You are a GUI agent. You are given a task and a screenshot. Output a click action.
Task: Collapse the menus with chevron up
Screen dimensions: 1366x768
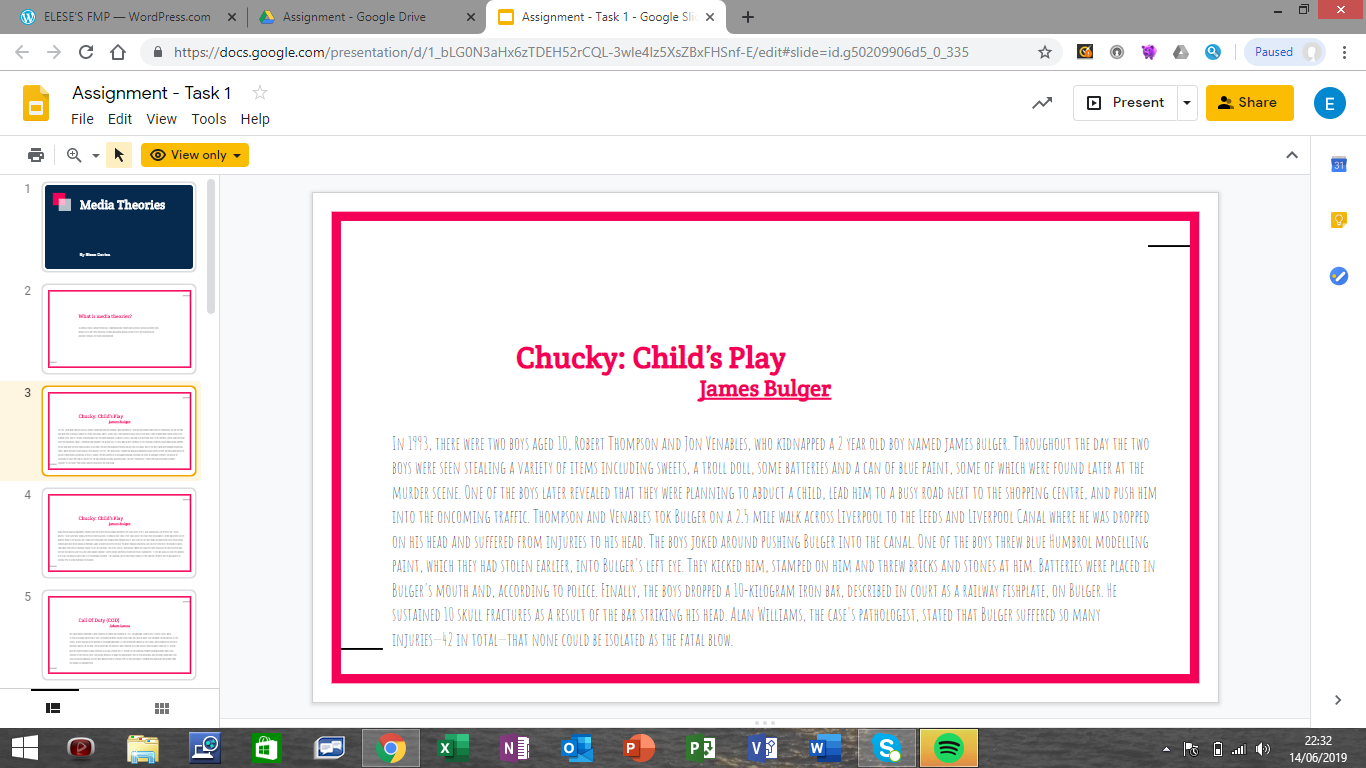1292,155
